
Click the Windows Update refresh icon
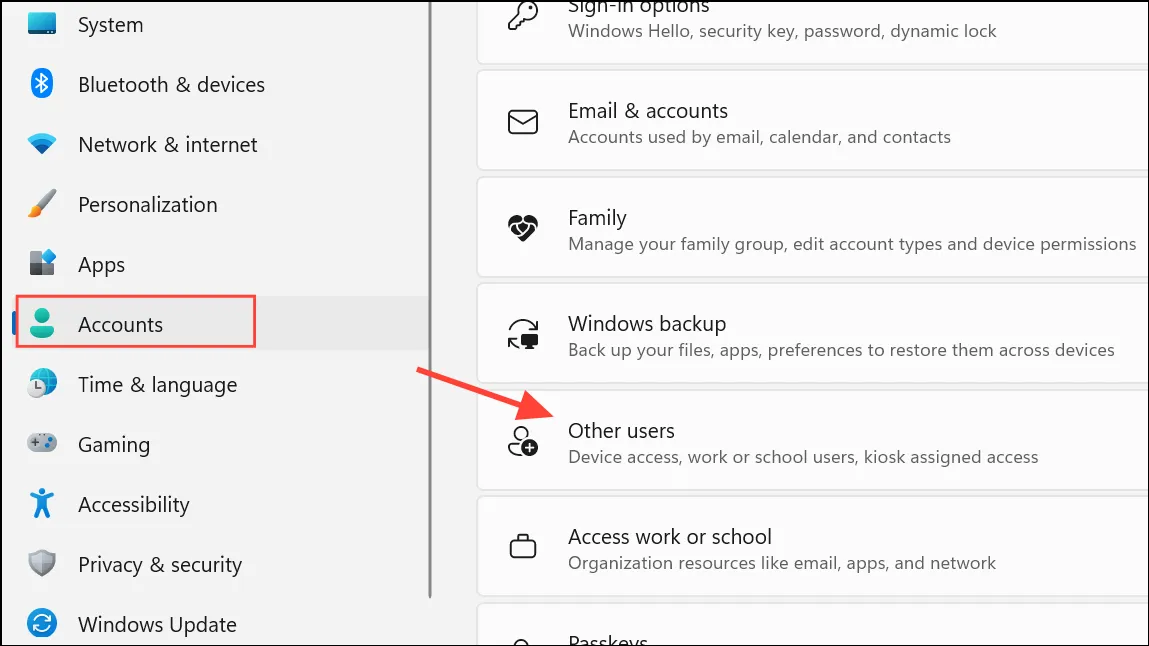tap(42, 623)
